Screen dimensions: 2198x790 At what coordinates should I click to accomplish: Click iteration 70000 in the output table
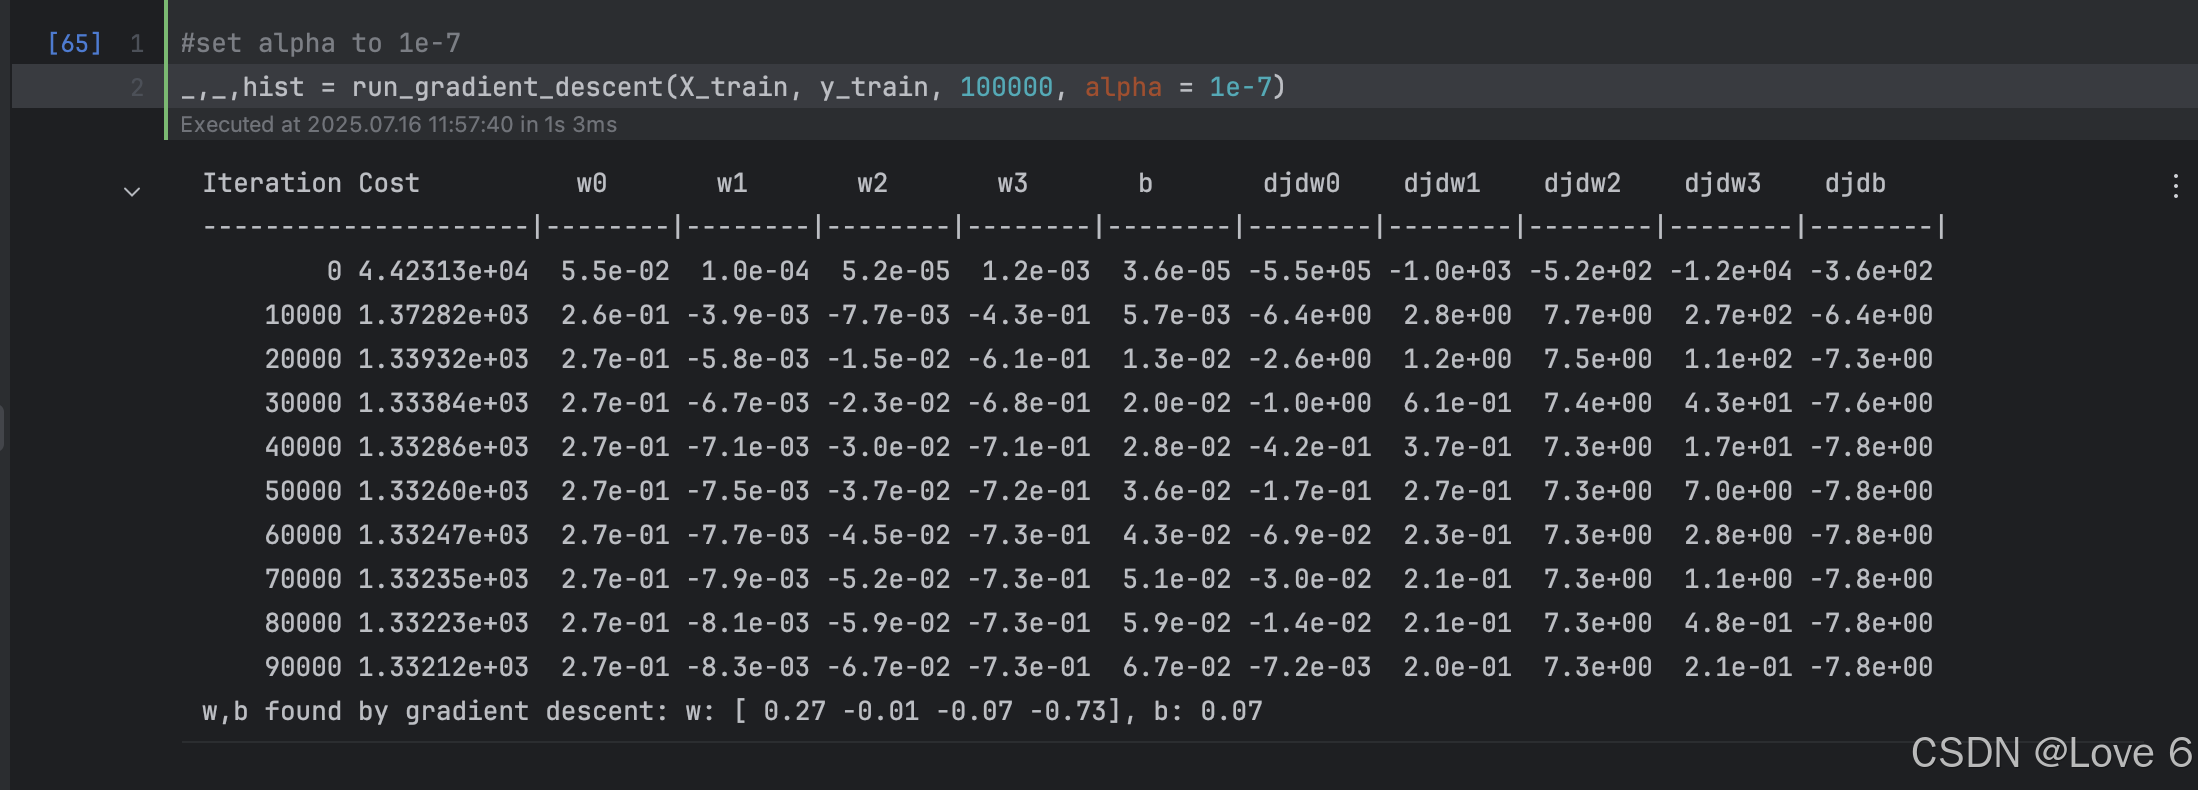[303, 579]
